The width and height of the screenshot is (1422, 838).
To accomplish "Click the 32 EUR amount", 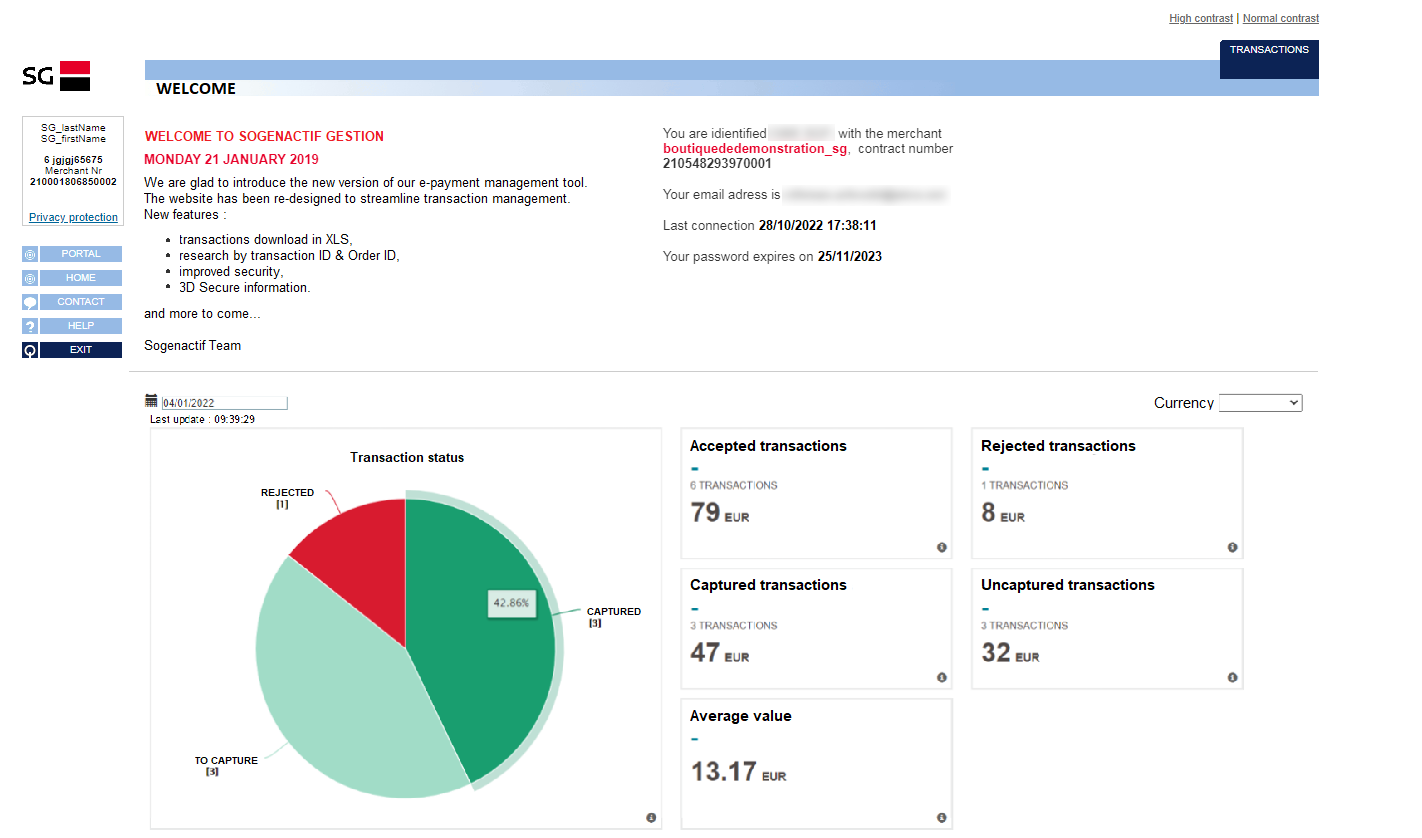I will pos(1010,653).
